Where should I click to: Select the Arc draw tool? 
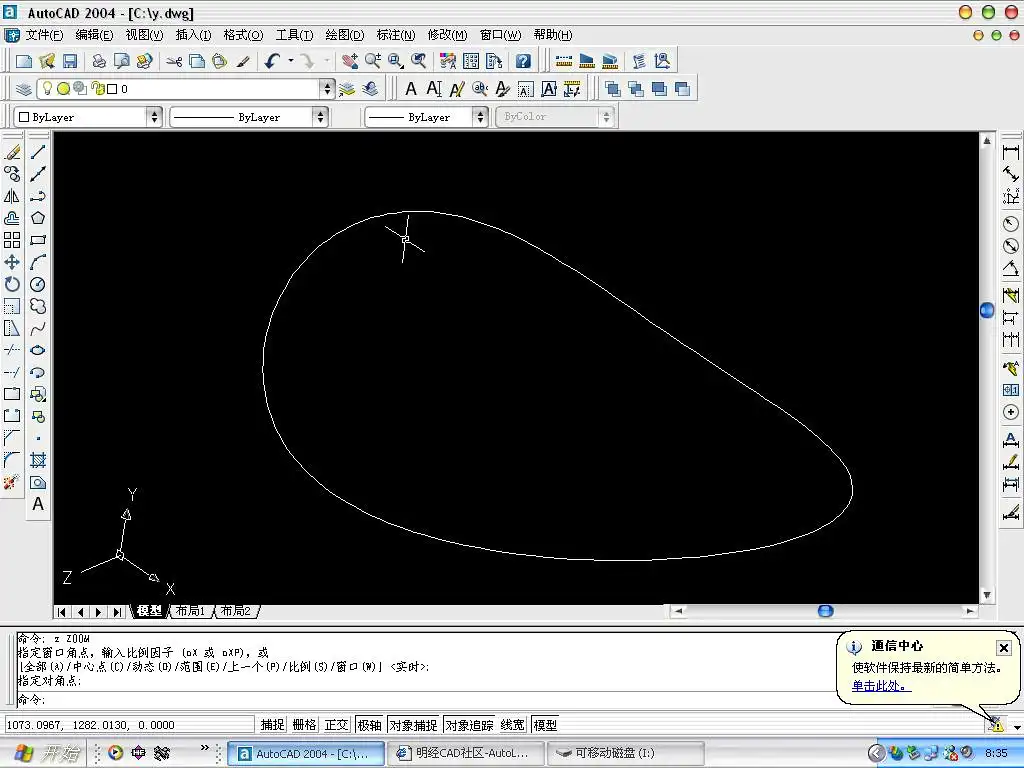pyautogui.click(x=38, y=262)
